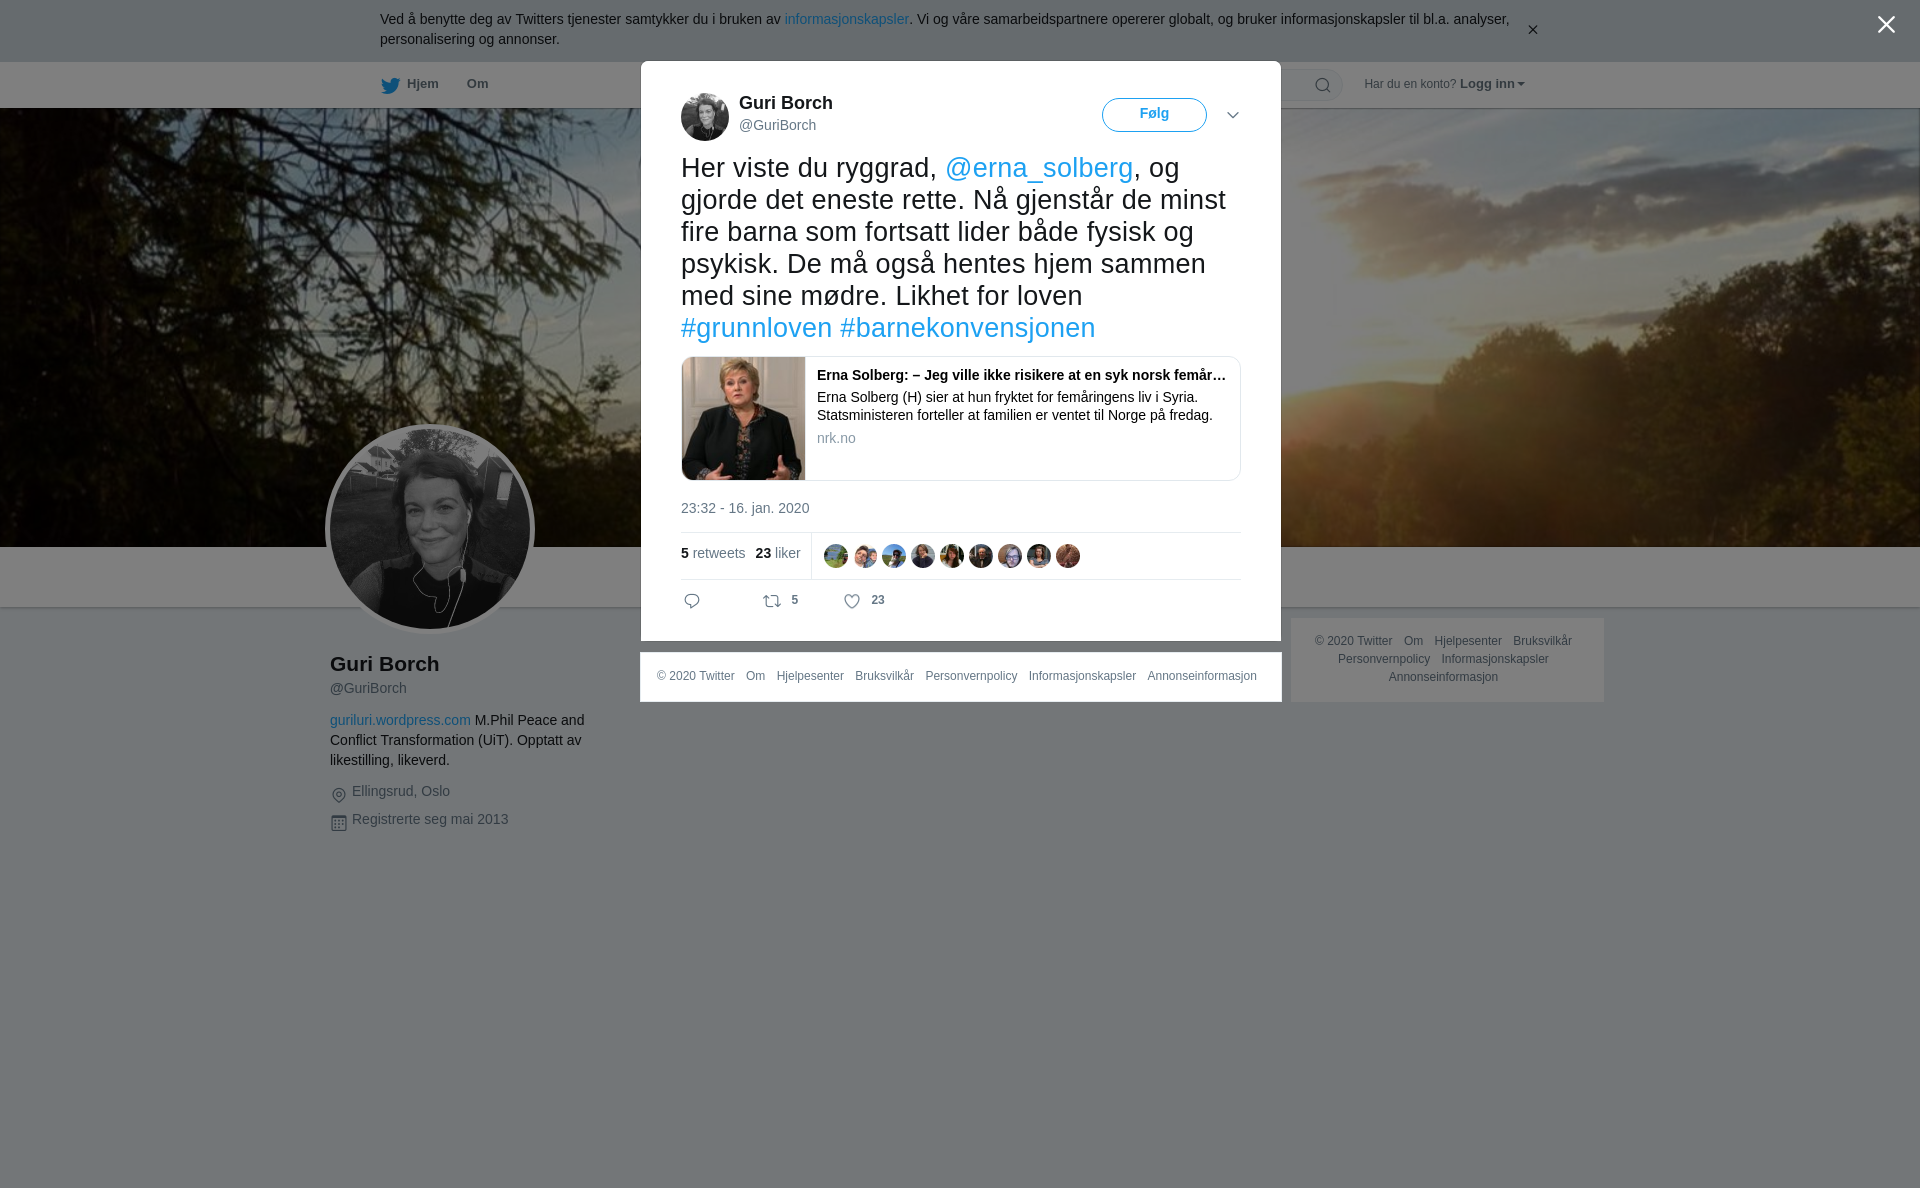Click the @erna_solberg mention link
This screenshot has width=1920, height=1188.
(1039, 168)
